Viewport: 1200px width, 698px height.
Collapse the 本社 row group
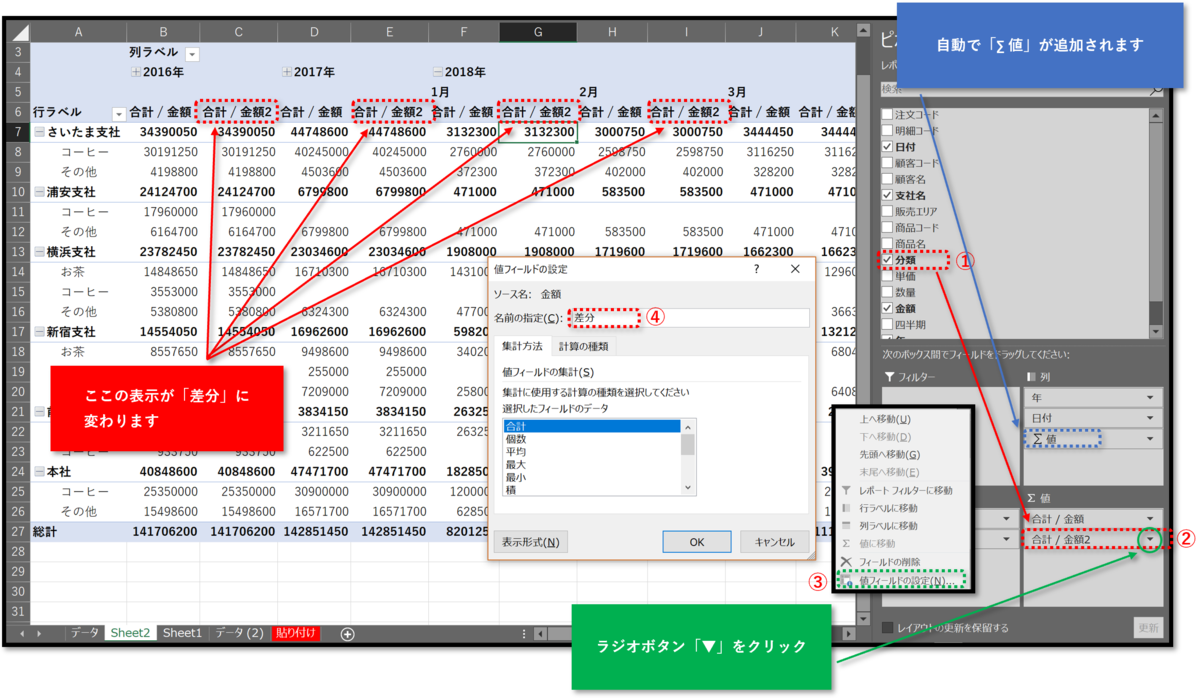39,471
